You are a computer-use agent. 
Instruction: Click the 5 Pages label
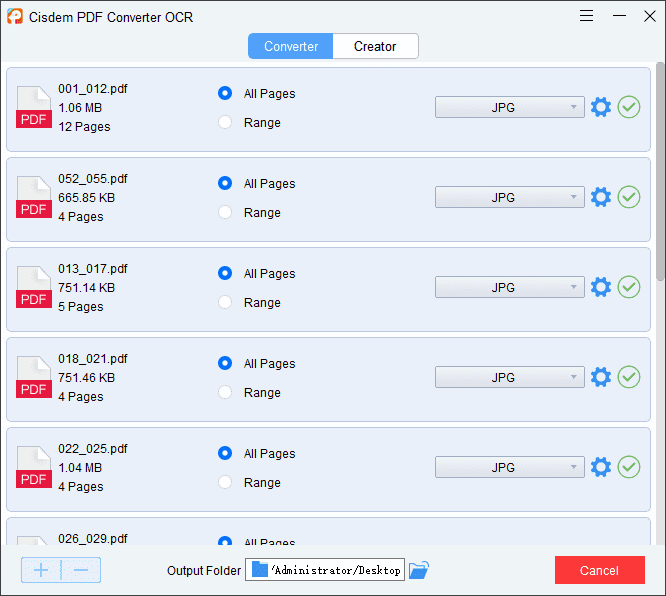[x=81, y=307]
